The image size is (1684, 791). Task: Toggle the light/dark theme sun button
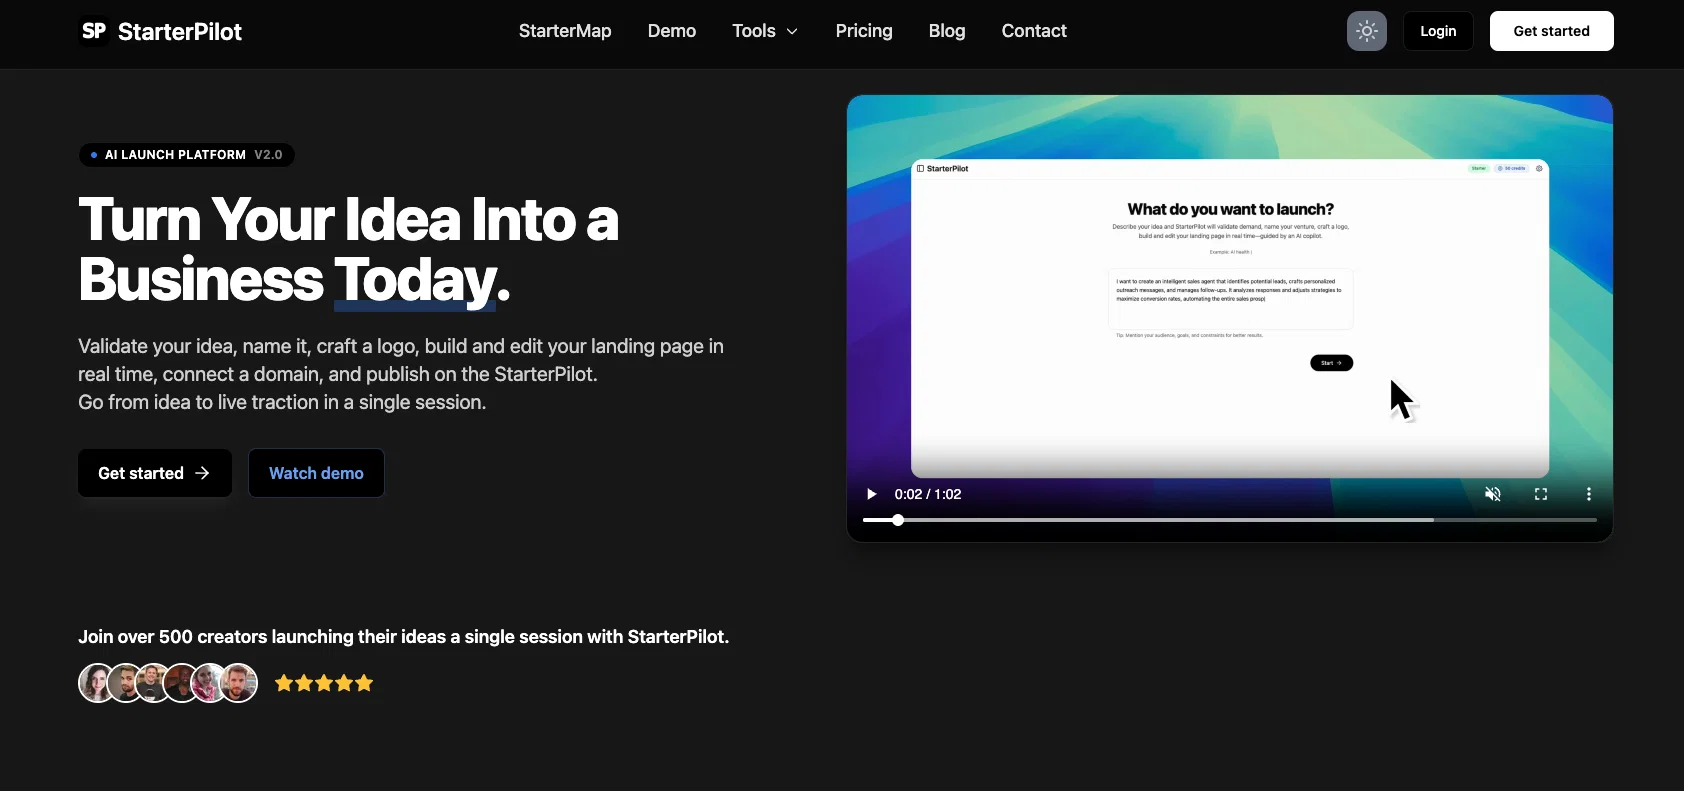coord(1366,31)
